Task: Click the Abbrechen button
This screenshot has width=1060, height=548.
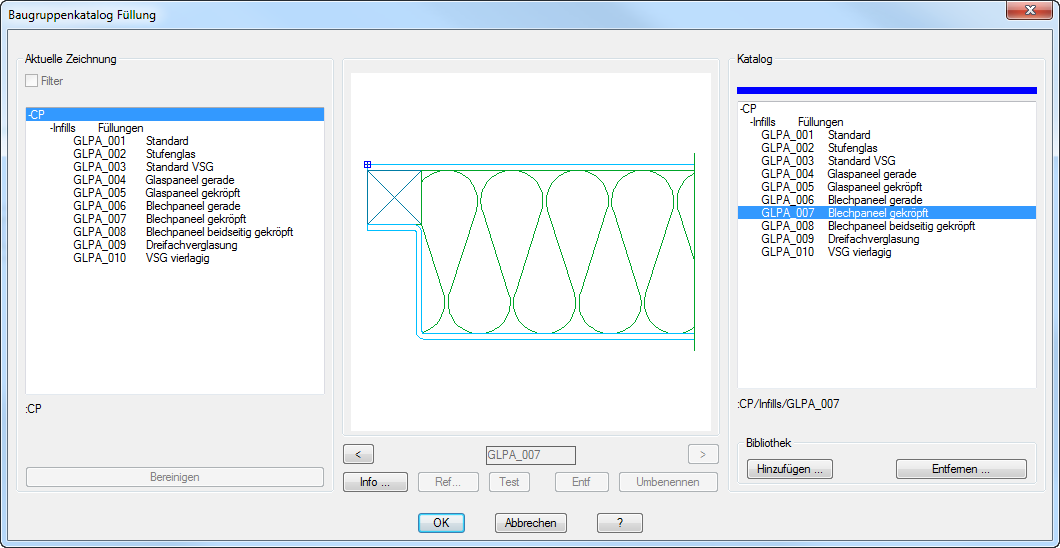Action: coord(530,523)
